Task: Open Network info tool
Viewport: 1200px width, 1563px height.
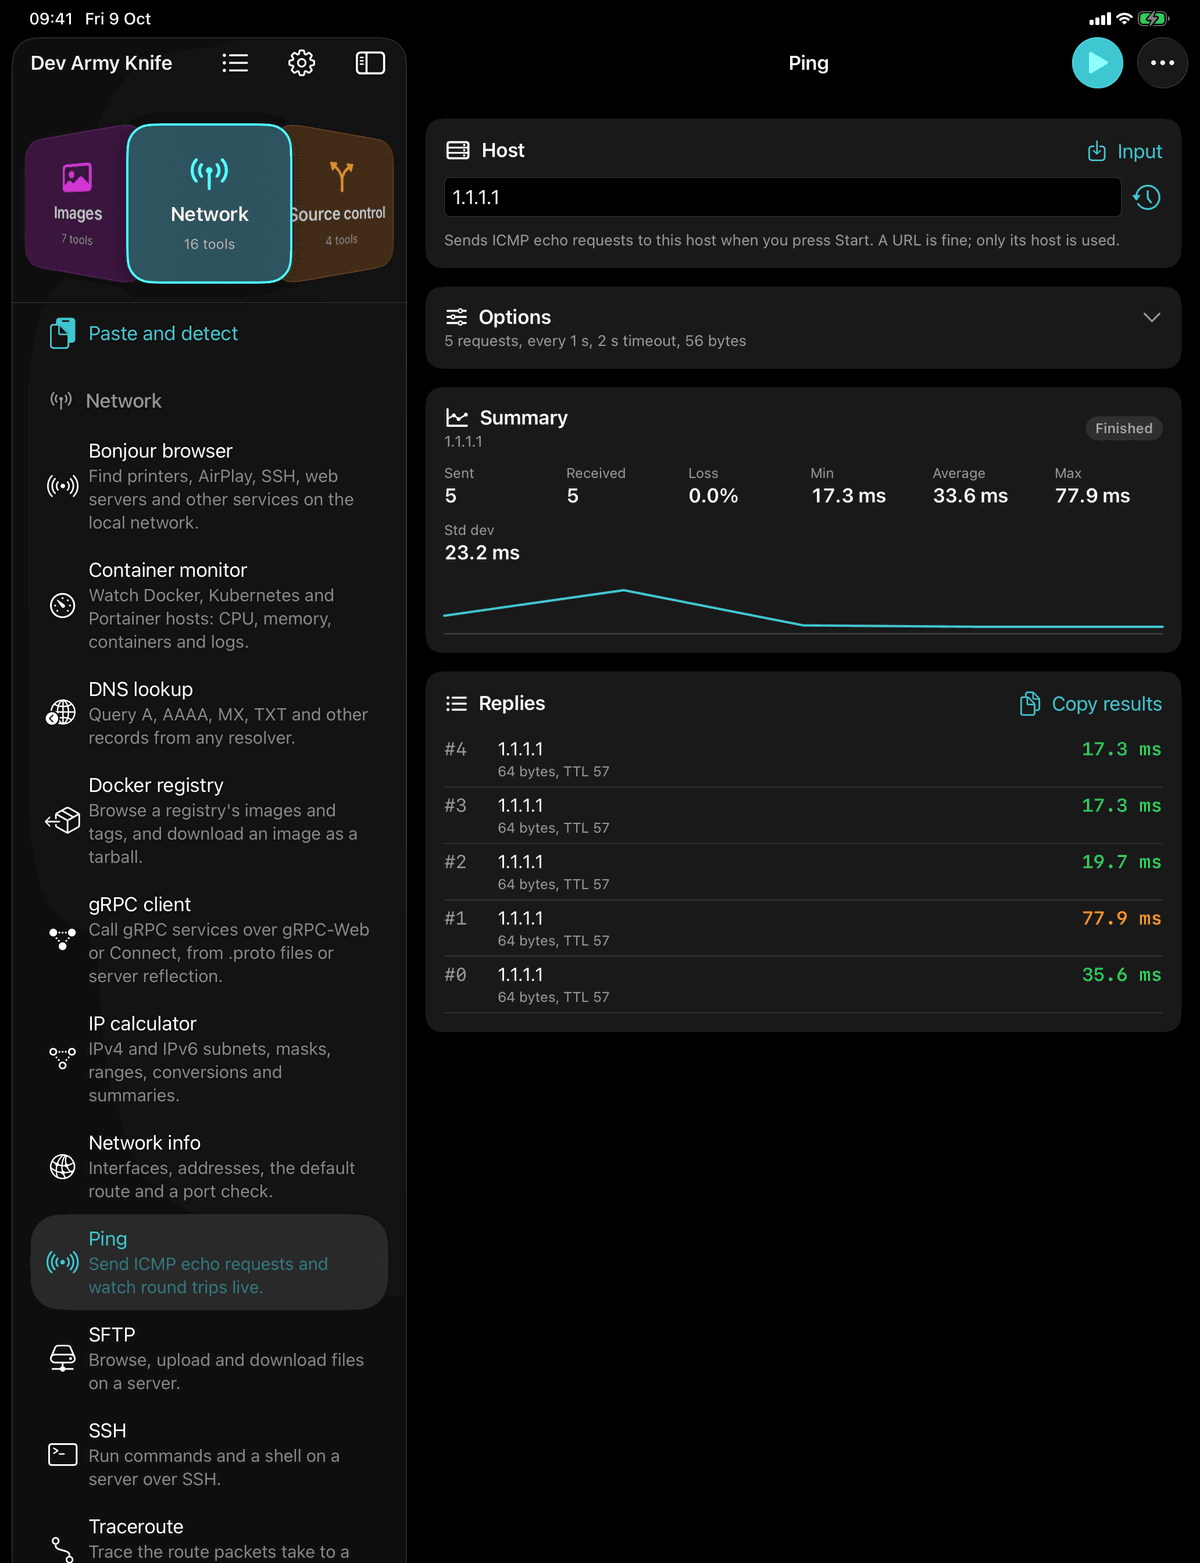Action: click(x=209, y=1166)
